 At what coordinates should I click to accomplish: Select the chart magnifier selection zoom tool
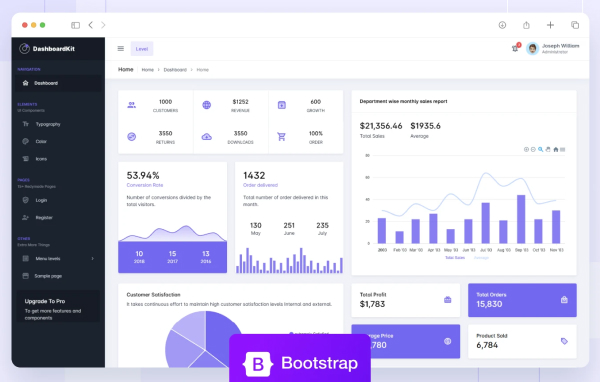[540, 150]
